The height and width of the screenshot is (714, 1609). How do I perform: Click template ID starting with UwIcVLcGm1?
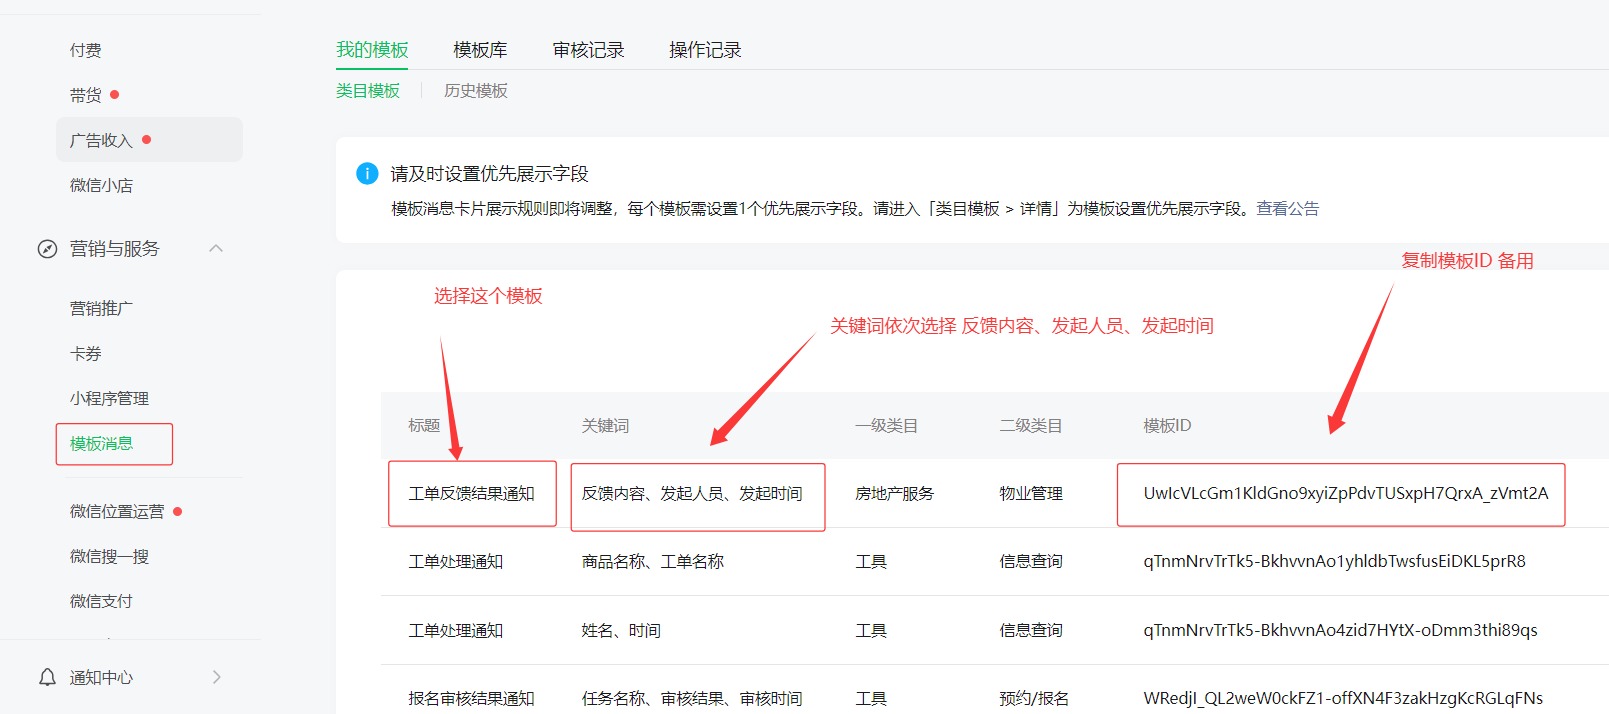point(1346,493)
